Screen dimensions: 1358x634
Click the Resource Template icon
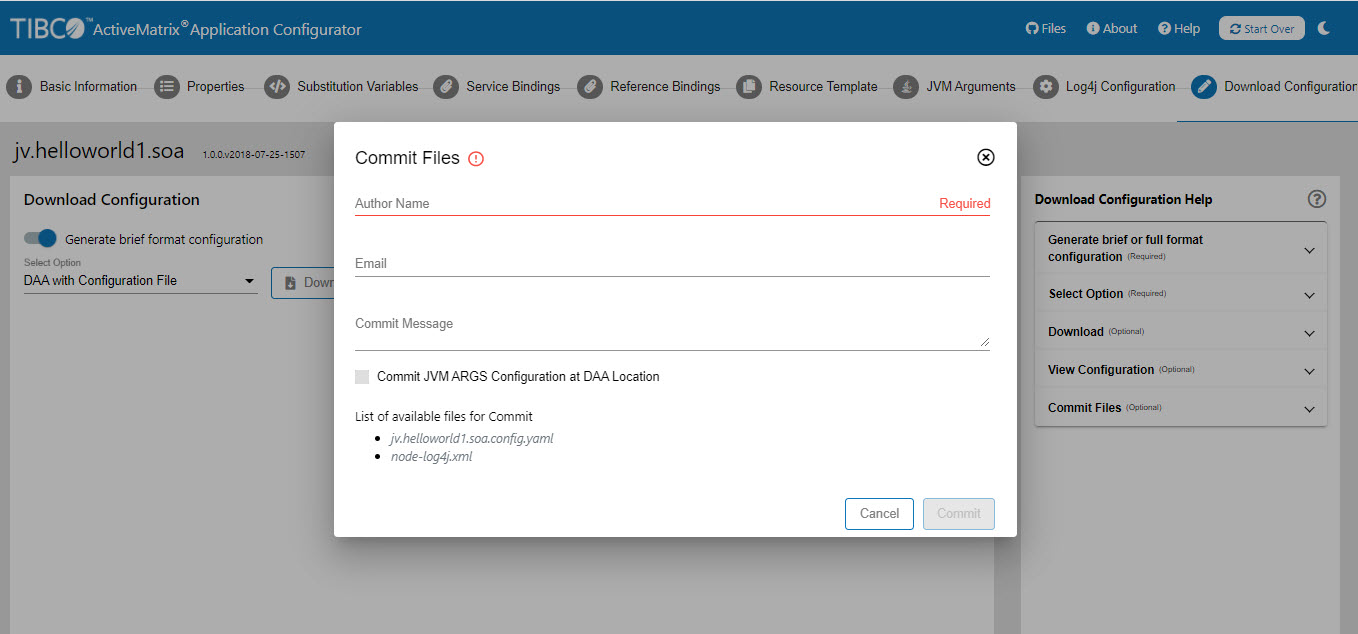748,87
